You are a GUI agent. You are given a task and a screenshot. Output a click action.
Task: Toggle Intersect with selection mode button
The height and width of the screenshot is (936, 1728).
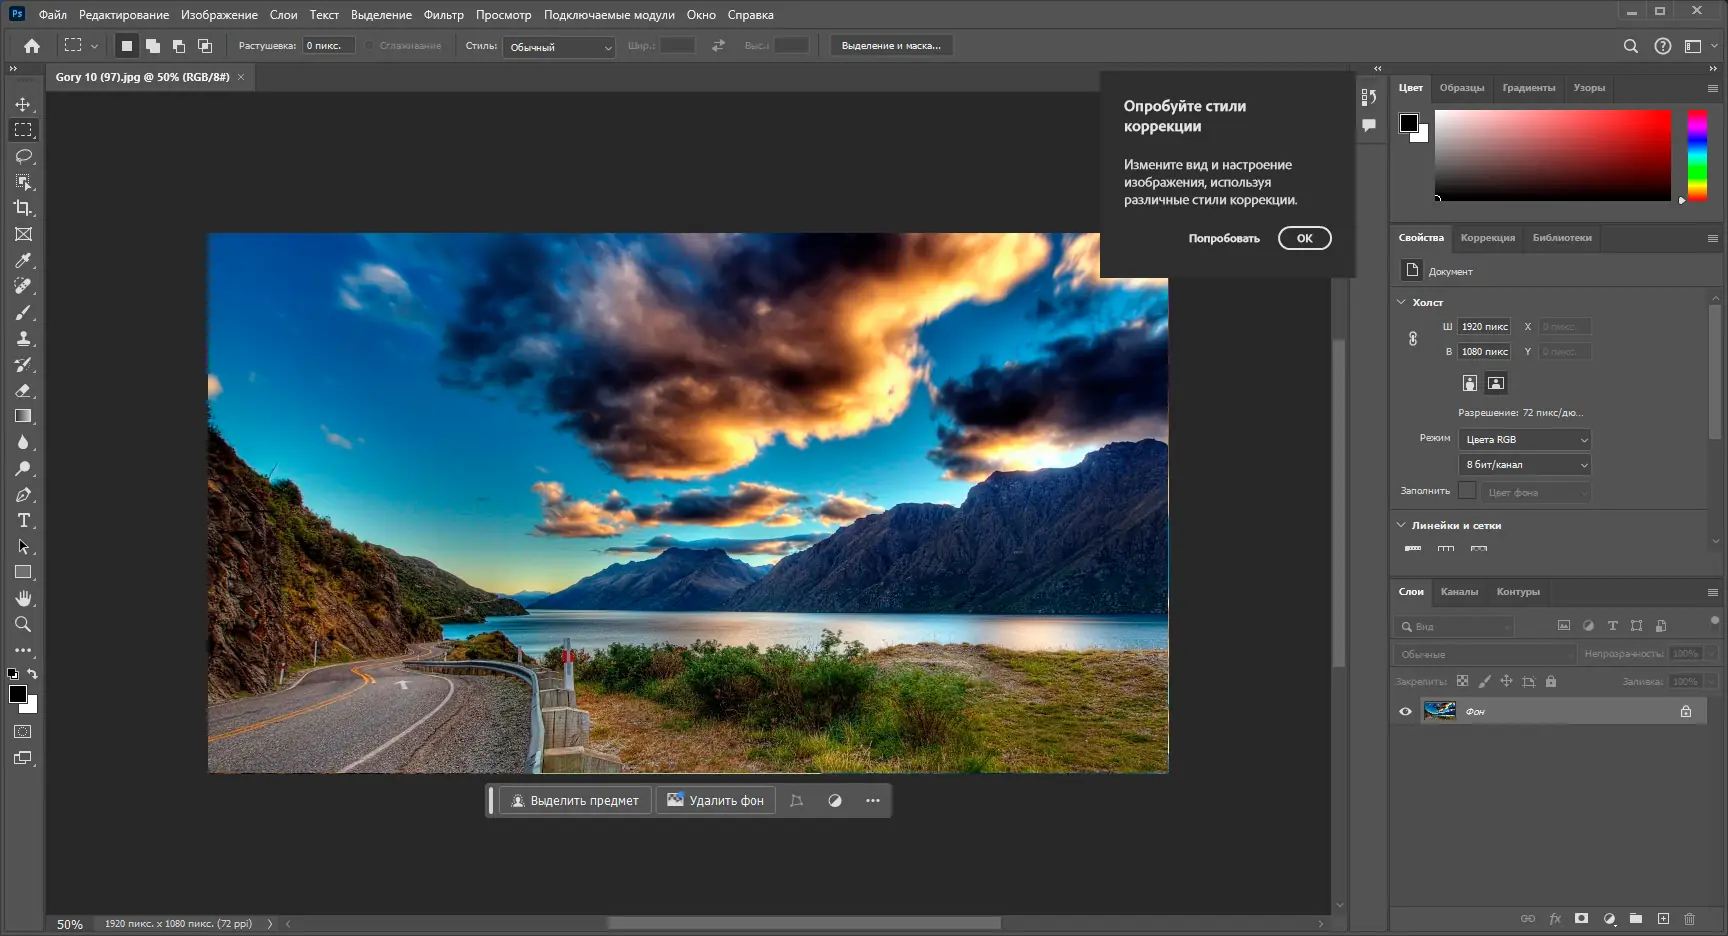coord(205,46)
